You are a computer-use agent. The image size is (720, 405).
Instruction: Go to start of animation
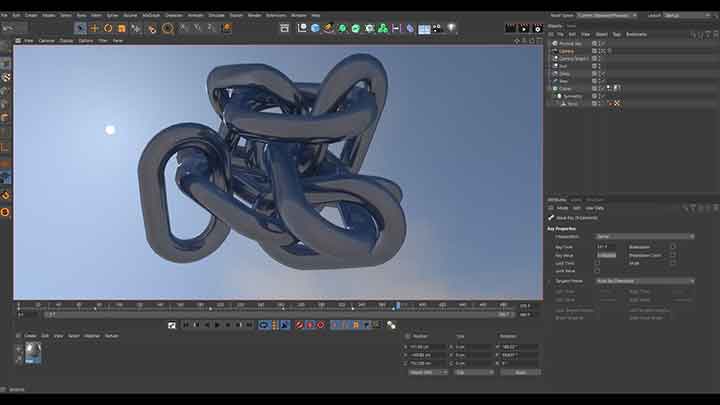click(186, 325)
